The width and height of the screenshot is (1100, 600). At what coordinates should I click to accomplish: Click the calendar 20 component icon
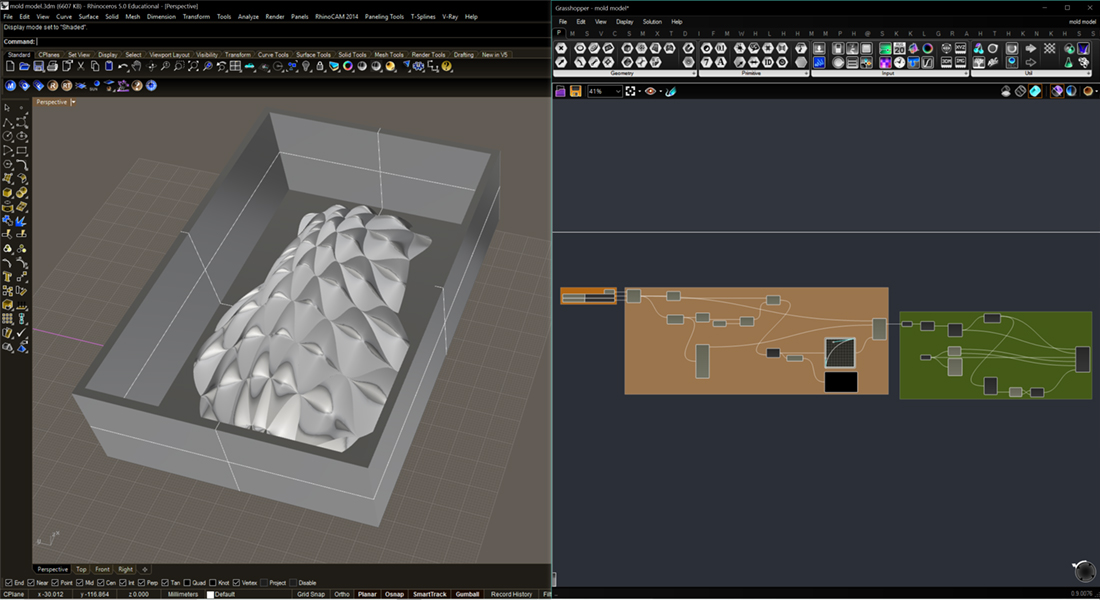click(899, 48)
